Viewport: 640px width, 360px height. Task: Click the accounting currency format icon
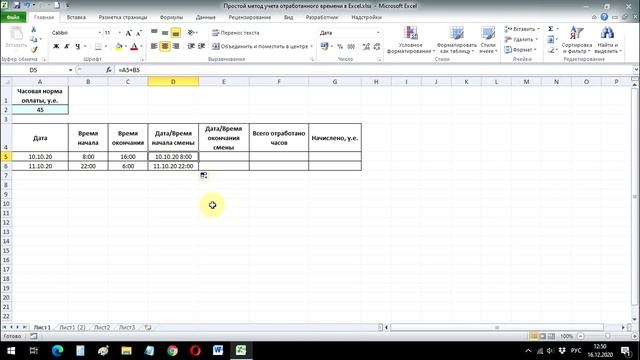324,46
